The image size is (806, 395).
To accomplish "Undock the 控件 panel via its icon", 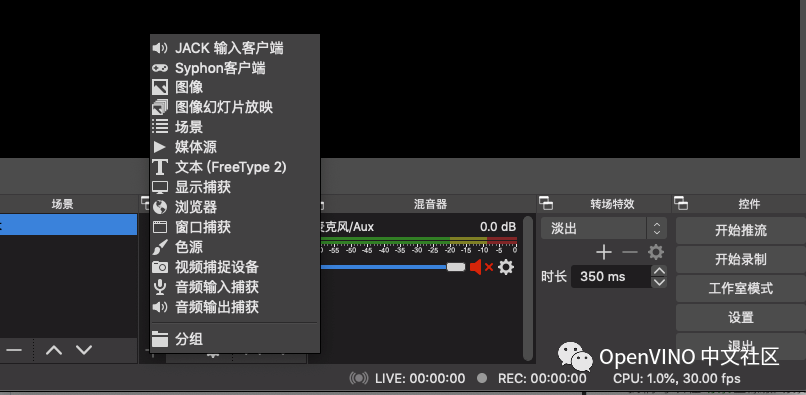I will (681, 204).
